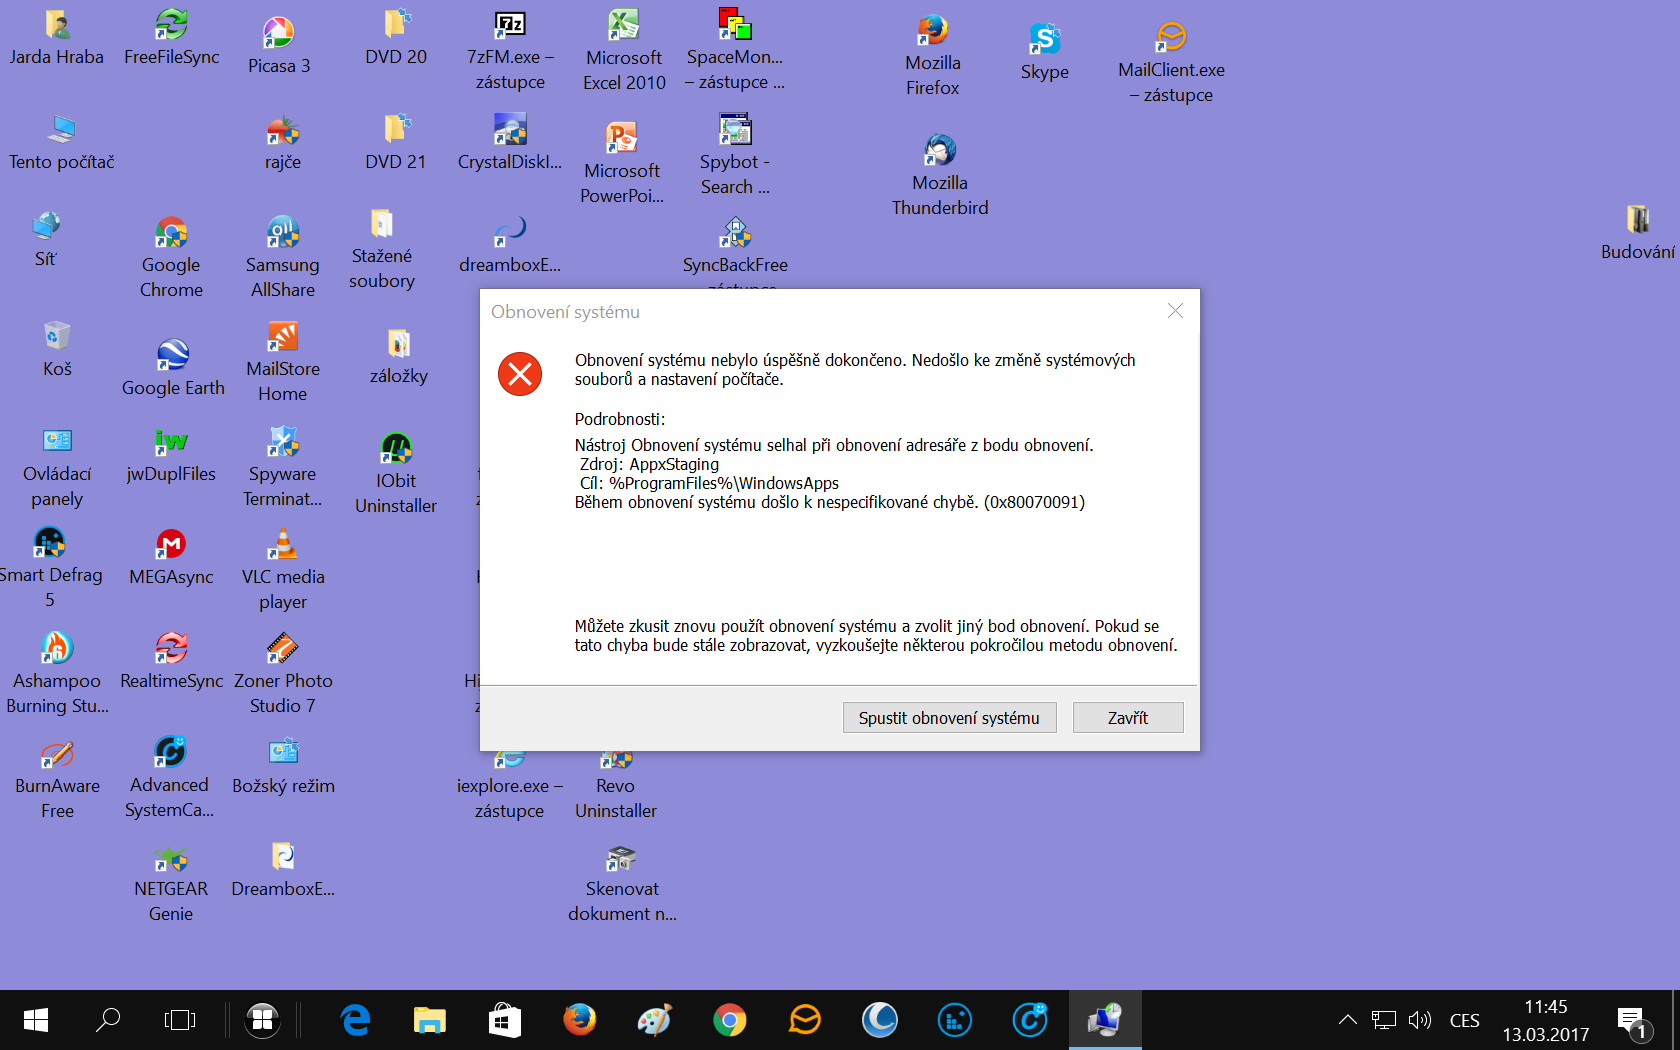1680x1050 pixels.
Task: Open Firefox from the taskbar
Action: [580, 1020]
